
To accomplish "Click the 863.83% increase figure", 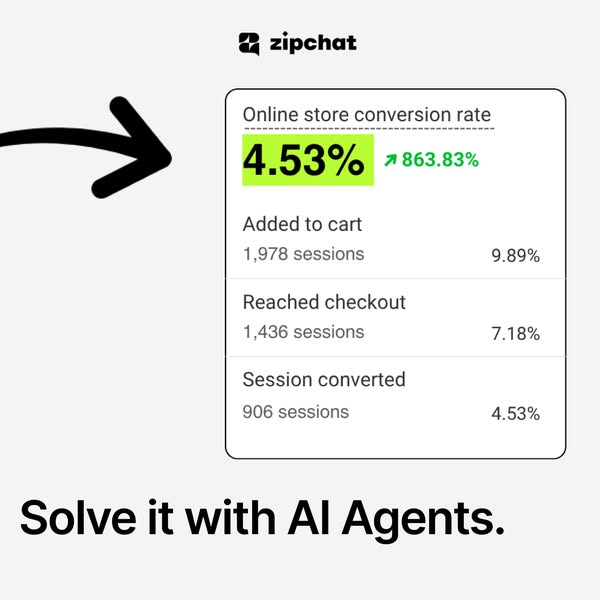I will click(440, 159).
